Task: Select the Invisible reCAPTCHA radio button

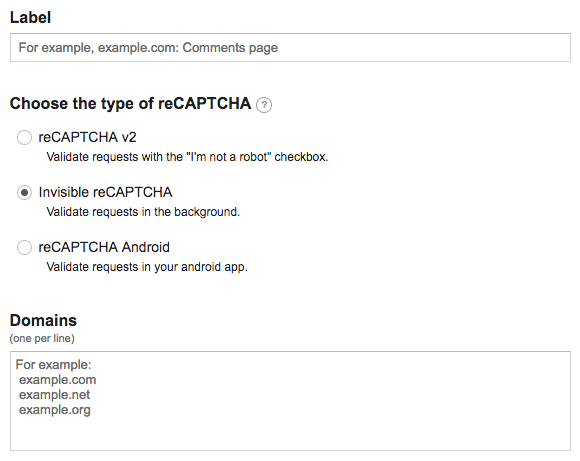Action: tap(24, 192)
